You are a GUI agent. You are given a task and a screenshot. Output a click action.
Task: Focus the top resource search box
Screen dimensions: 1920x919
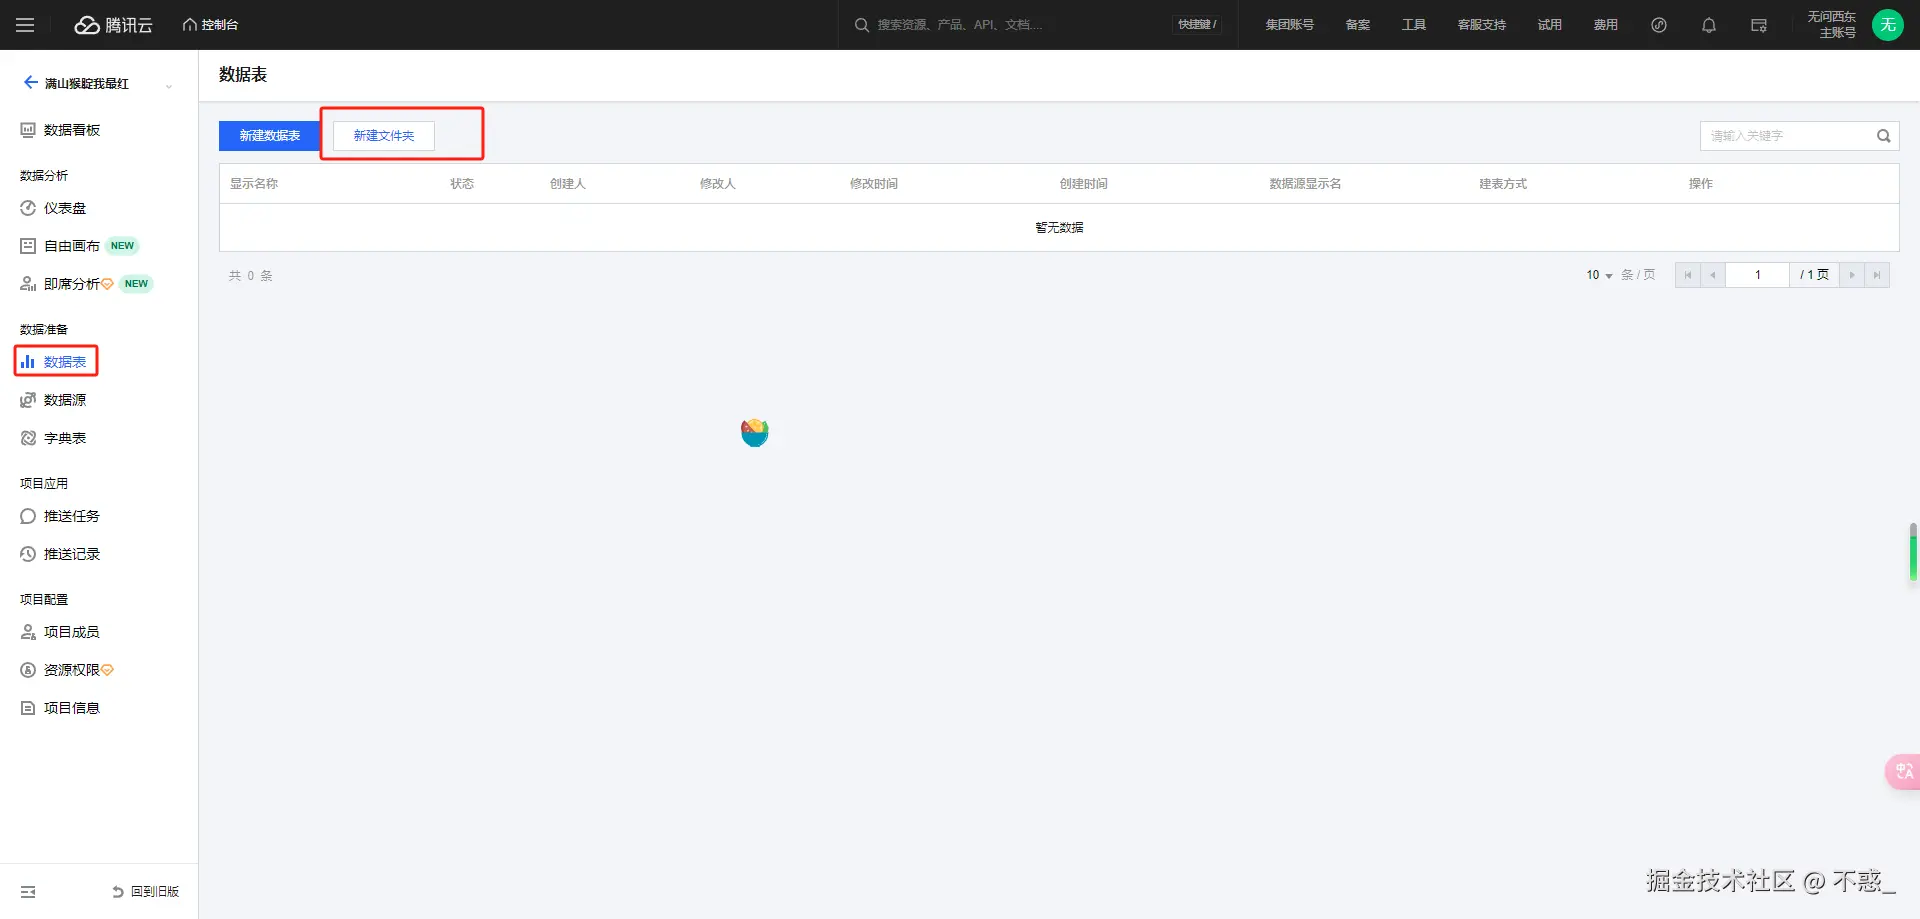pyautogui.click(x=1010, y=25)
